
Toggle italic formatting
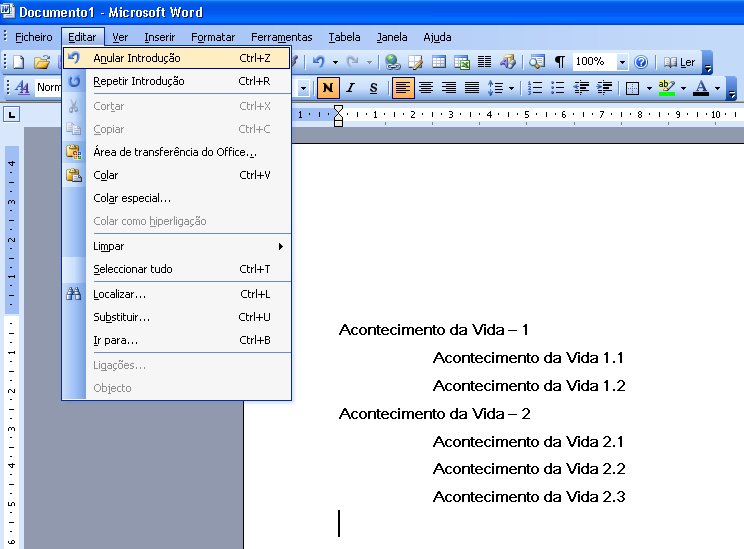tap(351, 88)
